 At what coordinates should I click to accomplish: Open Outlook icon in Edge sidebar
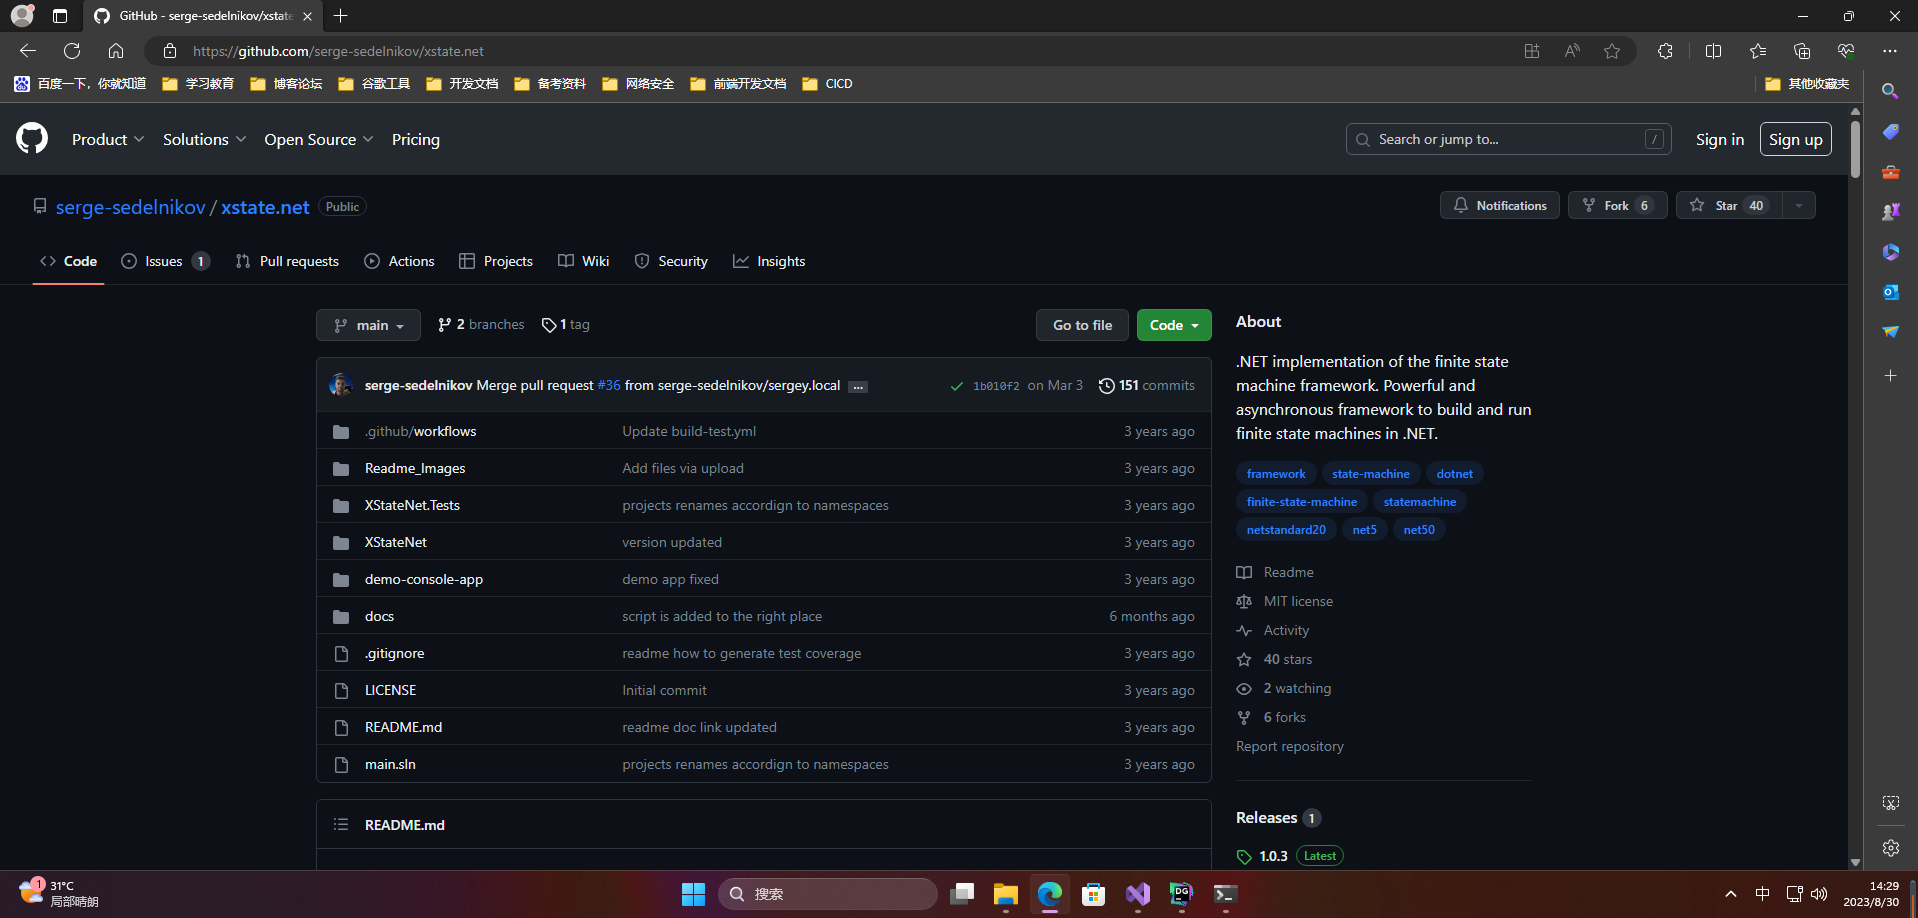point(1890,292)
